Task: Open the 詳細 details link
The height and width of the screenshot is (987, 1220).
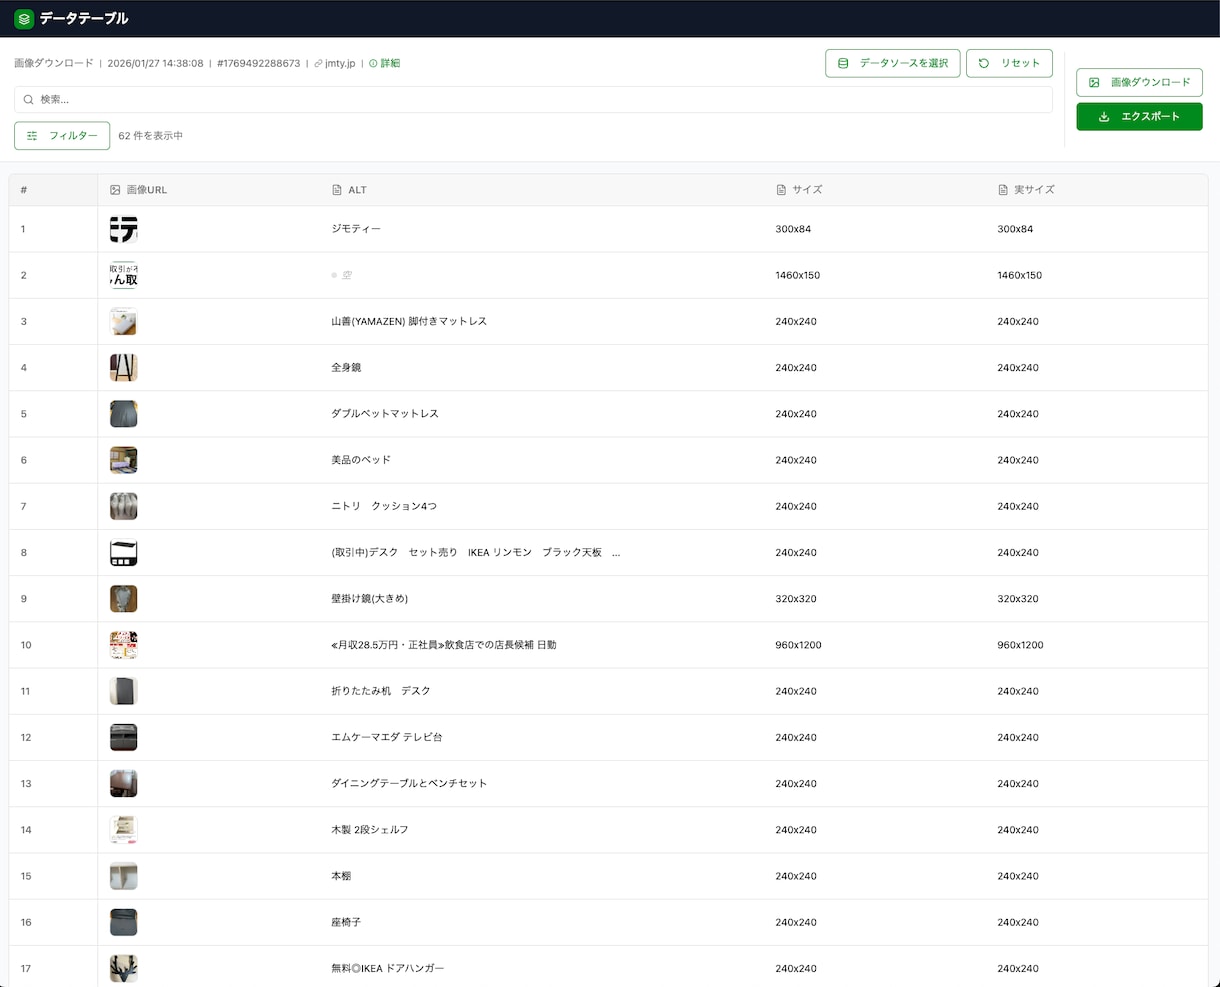Action: [384, 63]
